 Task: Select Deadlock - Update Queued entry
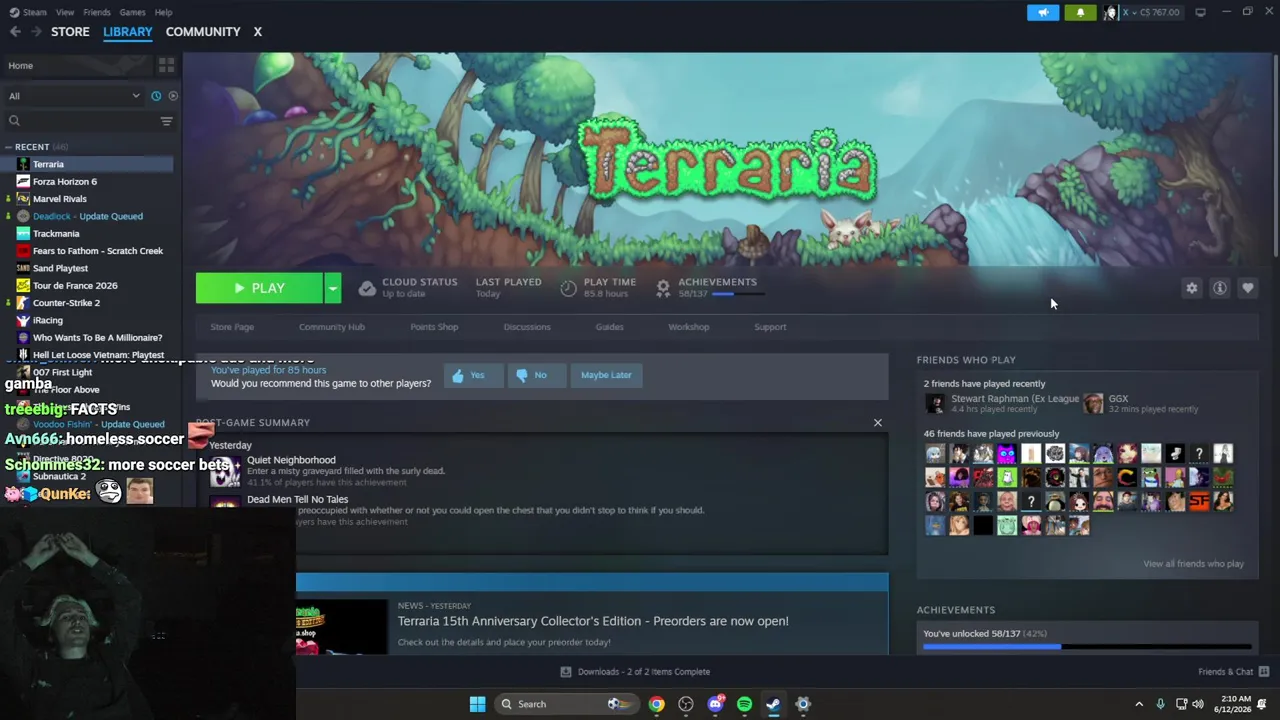point(87,216)
